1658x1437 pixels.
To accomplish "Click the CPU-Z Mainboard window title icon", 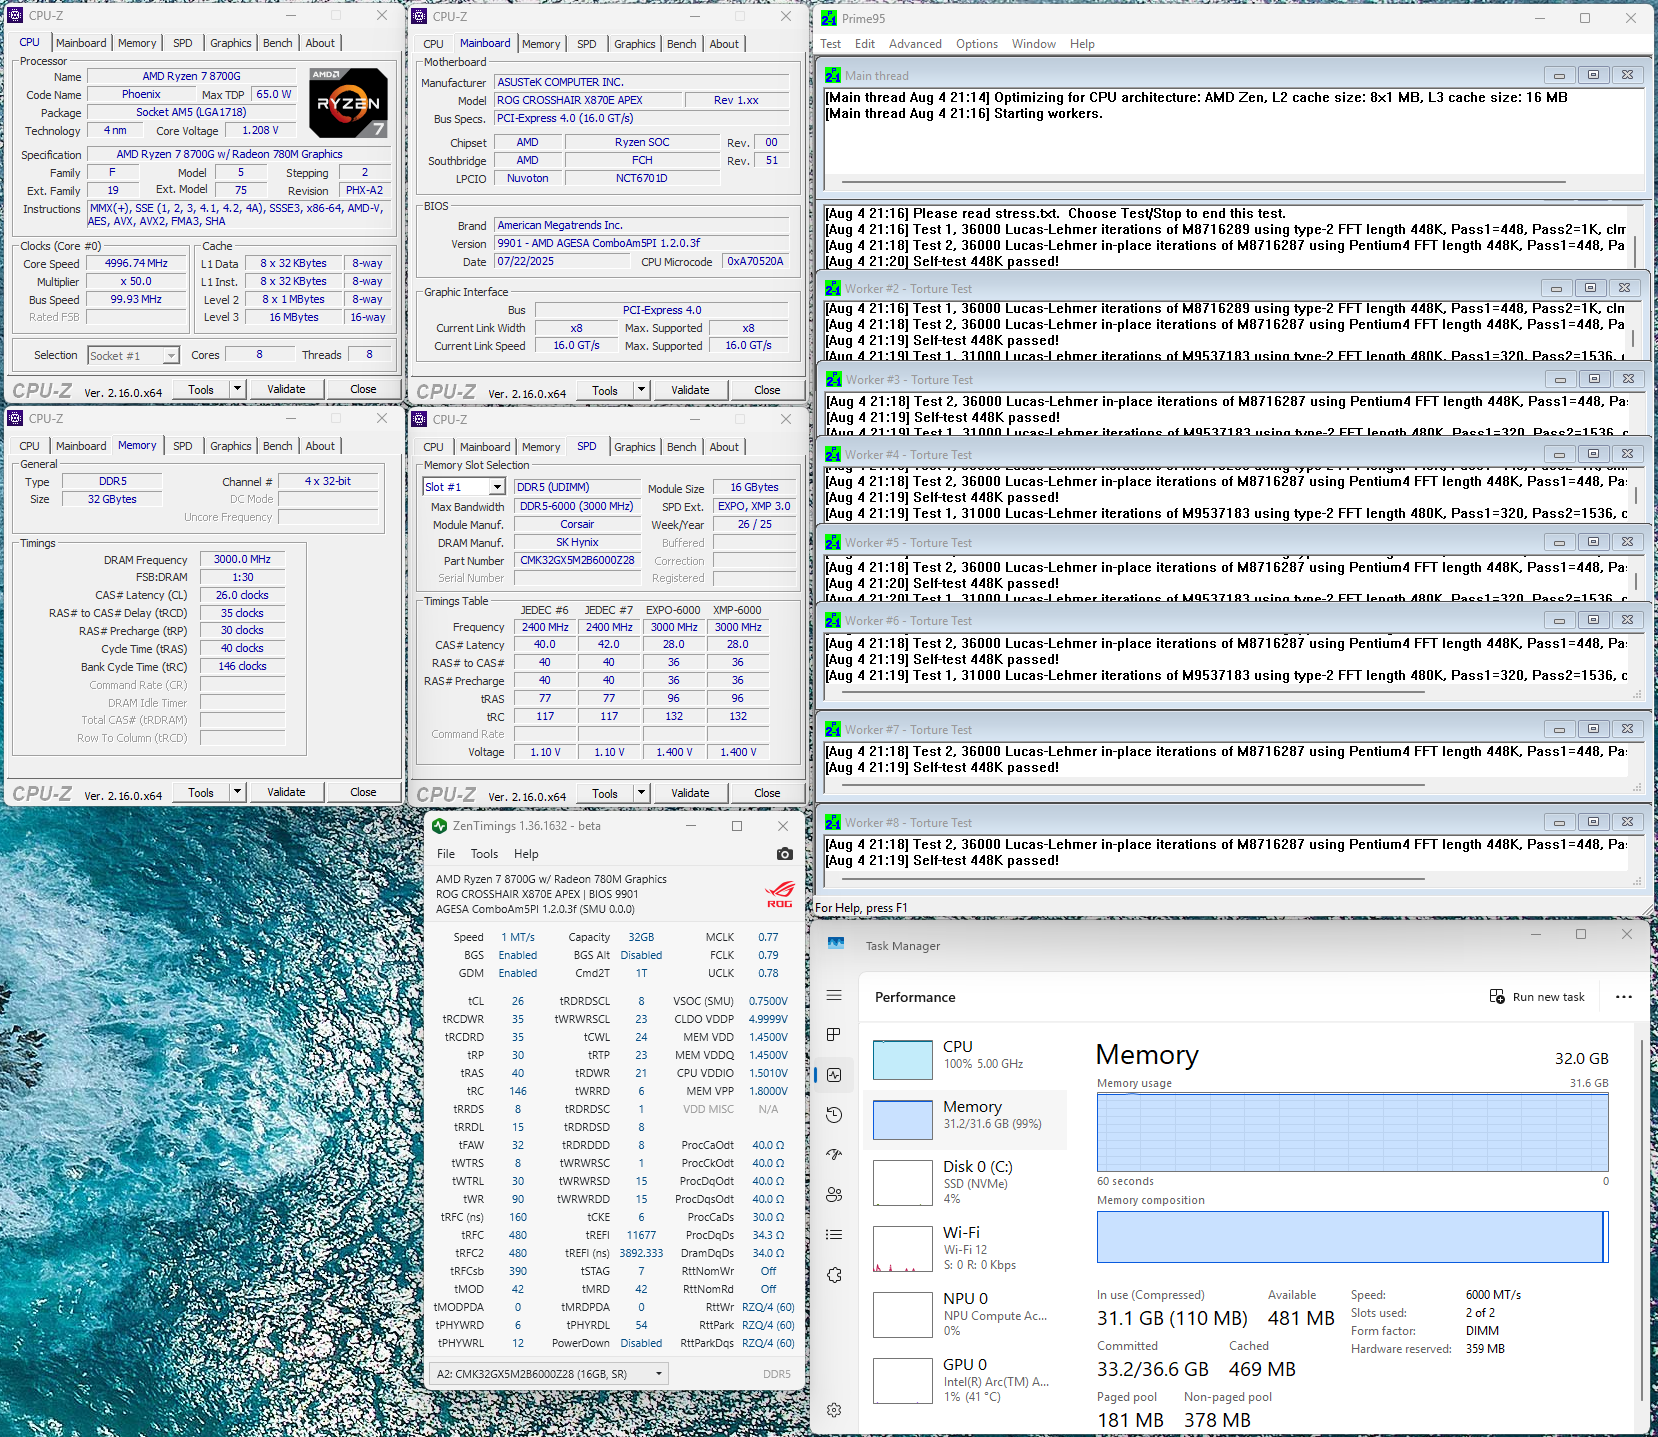I will coord(420,17).
